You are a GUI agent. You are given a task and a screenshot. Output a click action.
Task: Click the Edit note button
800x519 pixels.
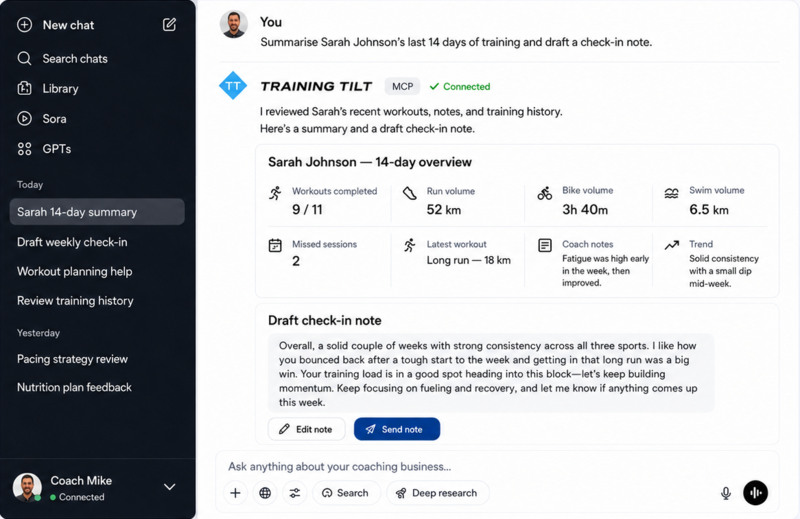[306, 429]
